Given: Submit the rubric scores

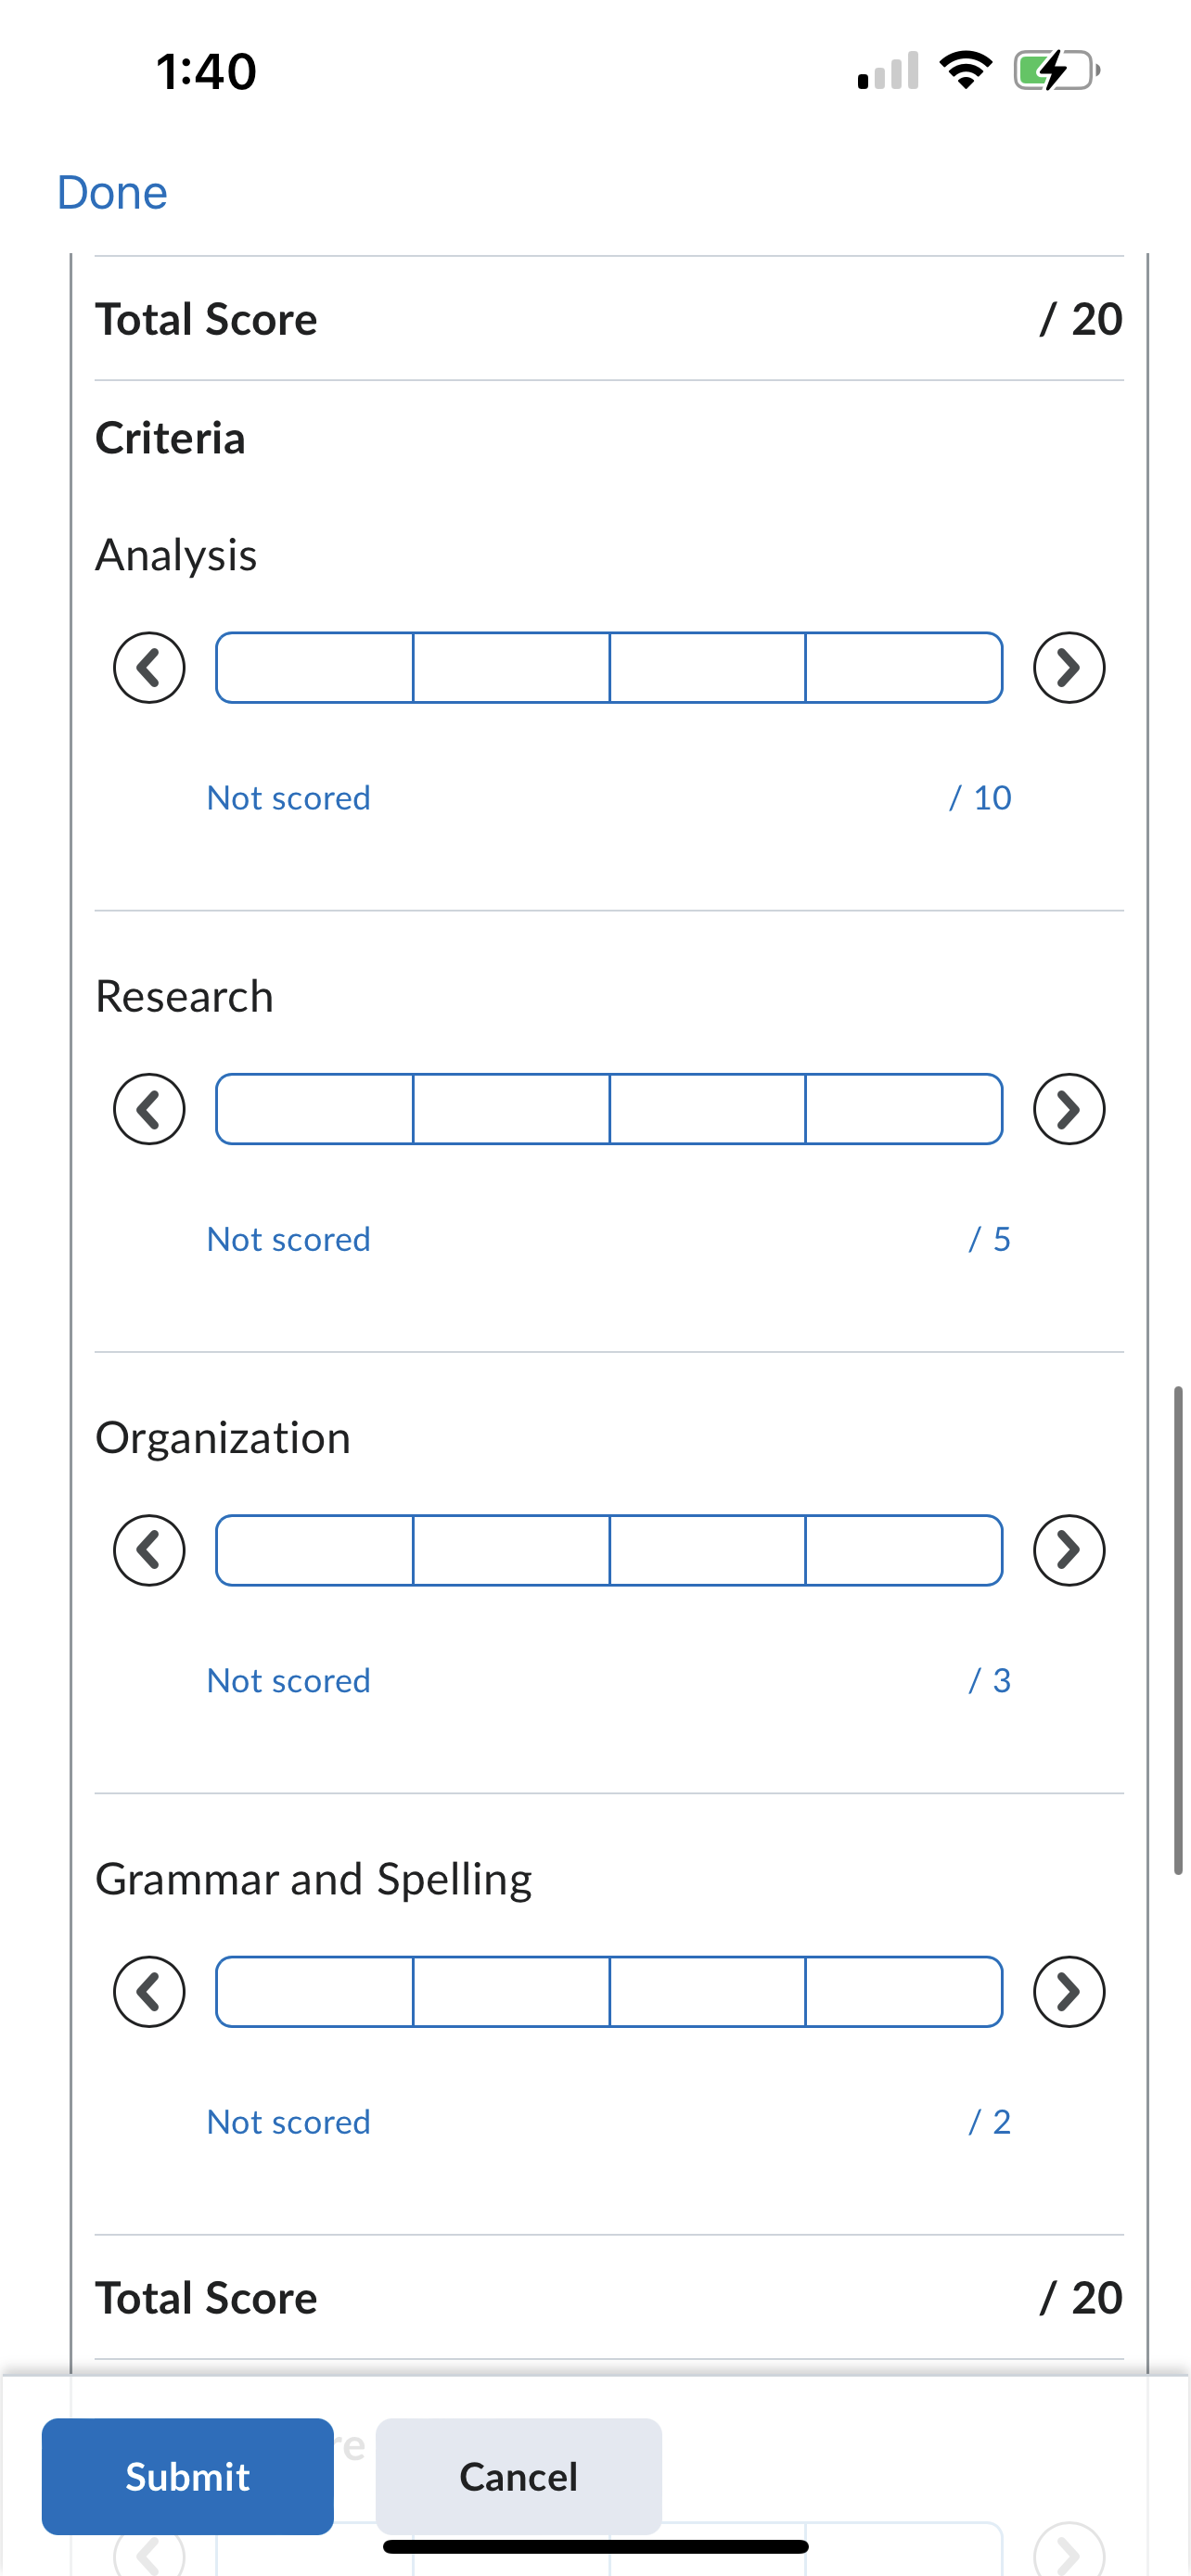Looking at the screenshot, I should click(187, 2476).
